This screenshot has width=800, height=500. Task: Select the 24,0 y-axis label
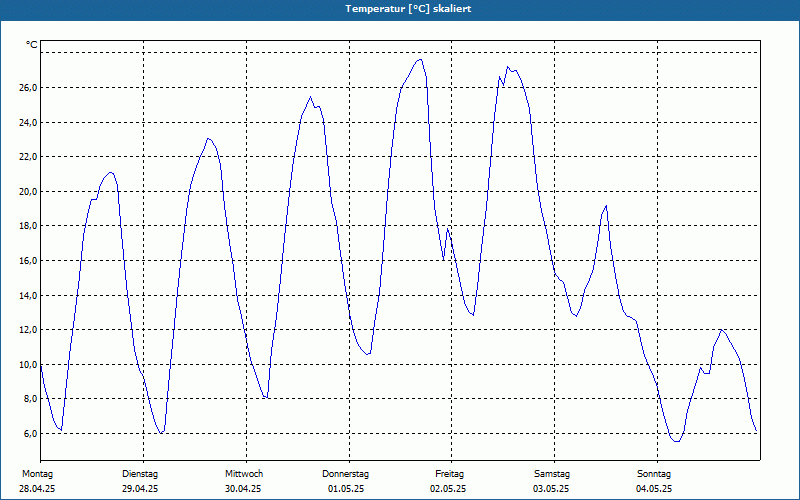pos(28,122)
